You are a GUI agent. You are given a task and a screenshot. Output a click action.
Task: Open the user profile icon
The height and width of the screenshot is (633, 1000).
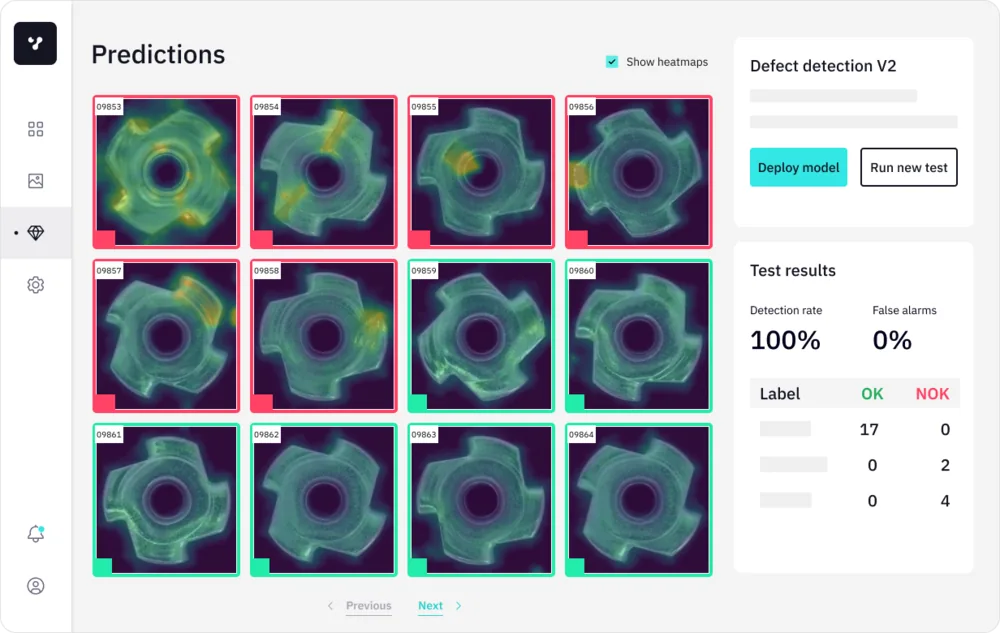[36, 586]
